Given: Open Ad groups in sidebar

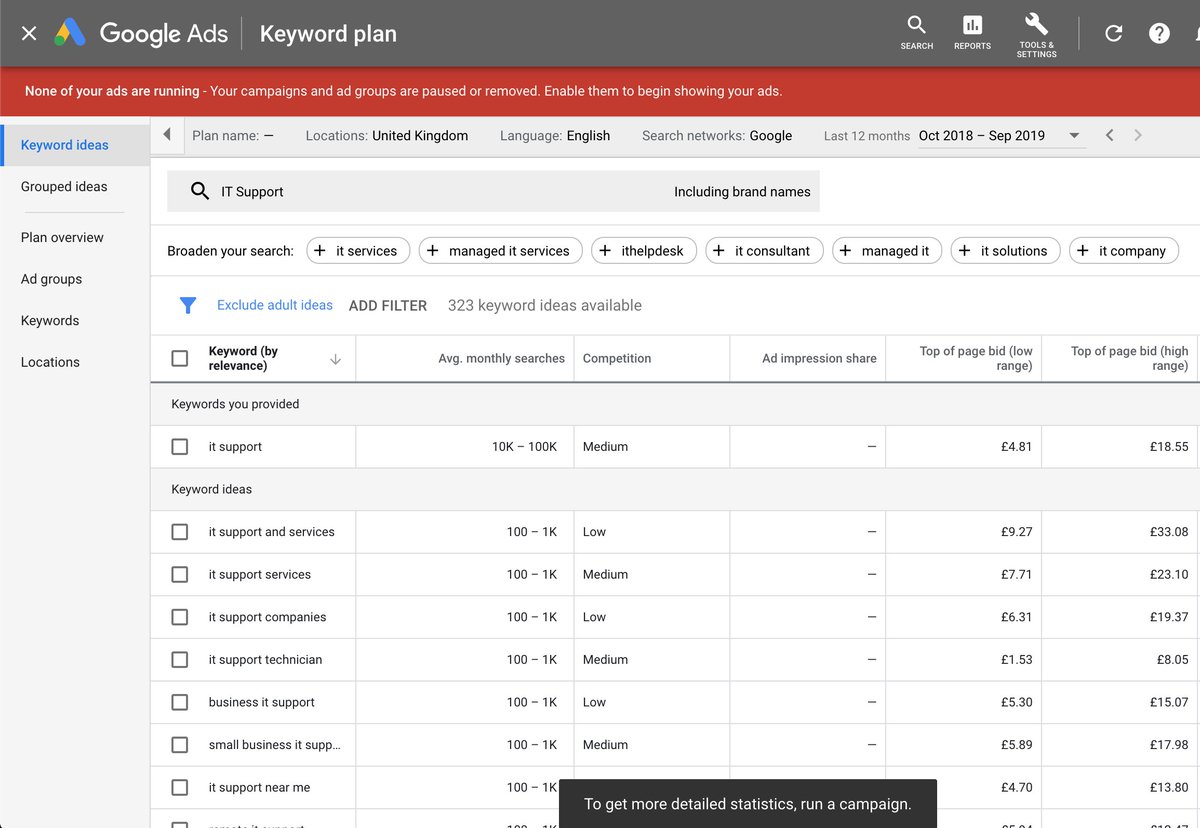Looking at the screenshot, I should tap(51, 279).
